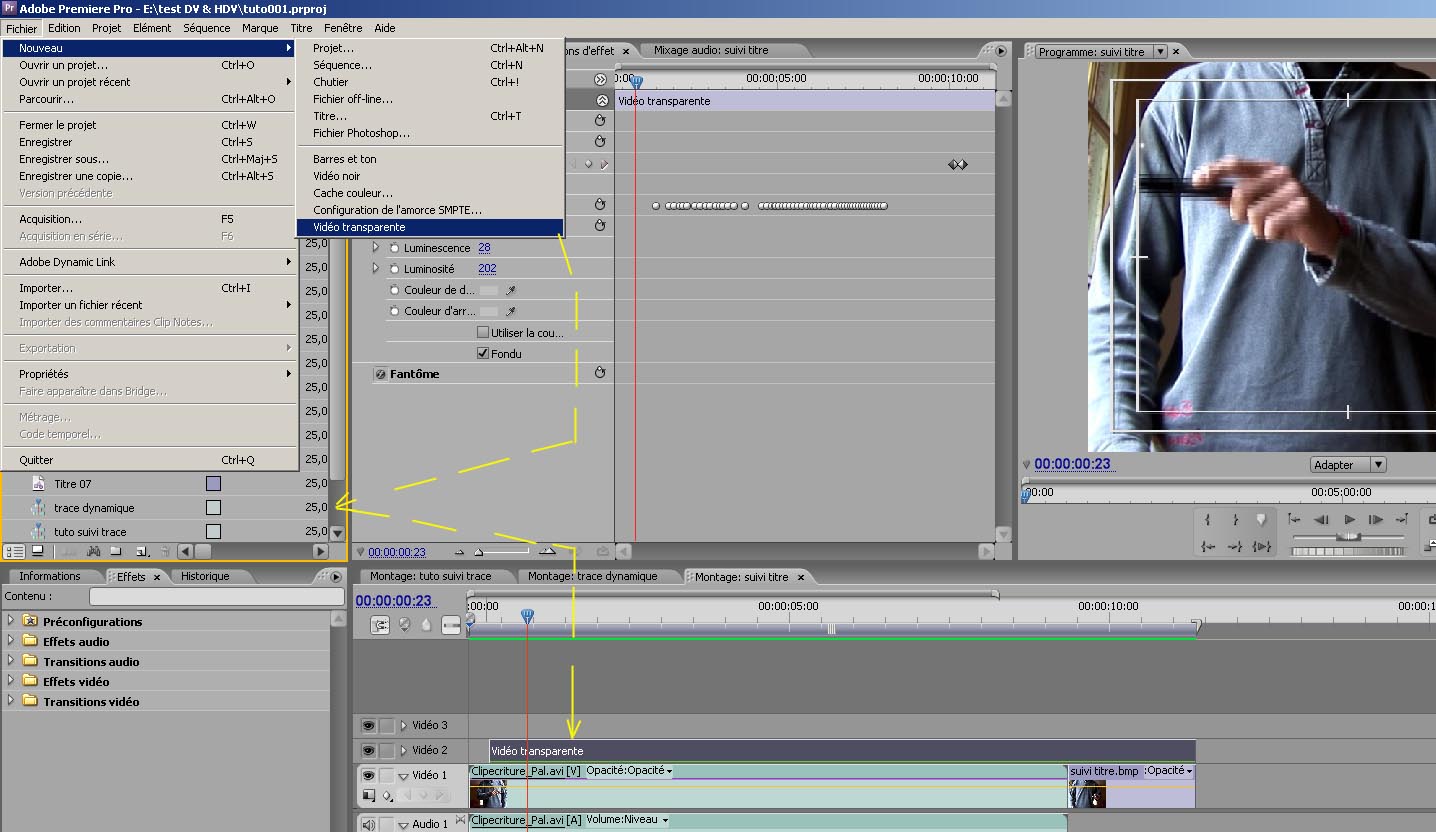
Task: Click eyedropper next to Couleur d'arr...
Action: point(510,311)
